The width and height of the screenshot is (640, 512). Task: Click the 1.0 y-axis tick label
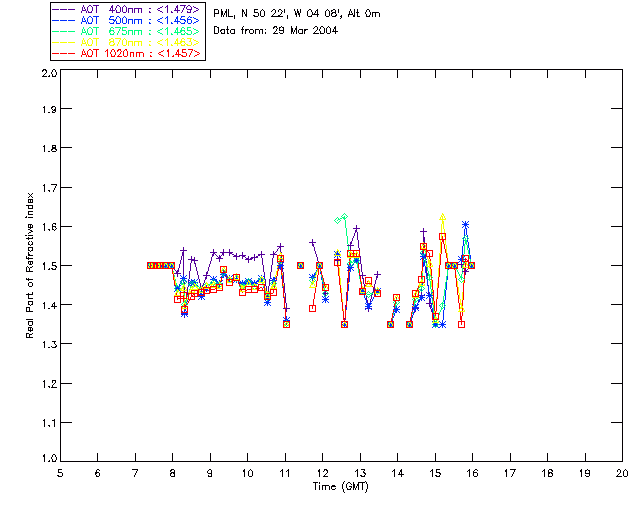pyautogui.click(x=49, y=459)
